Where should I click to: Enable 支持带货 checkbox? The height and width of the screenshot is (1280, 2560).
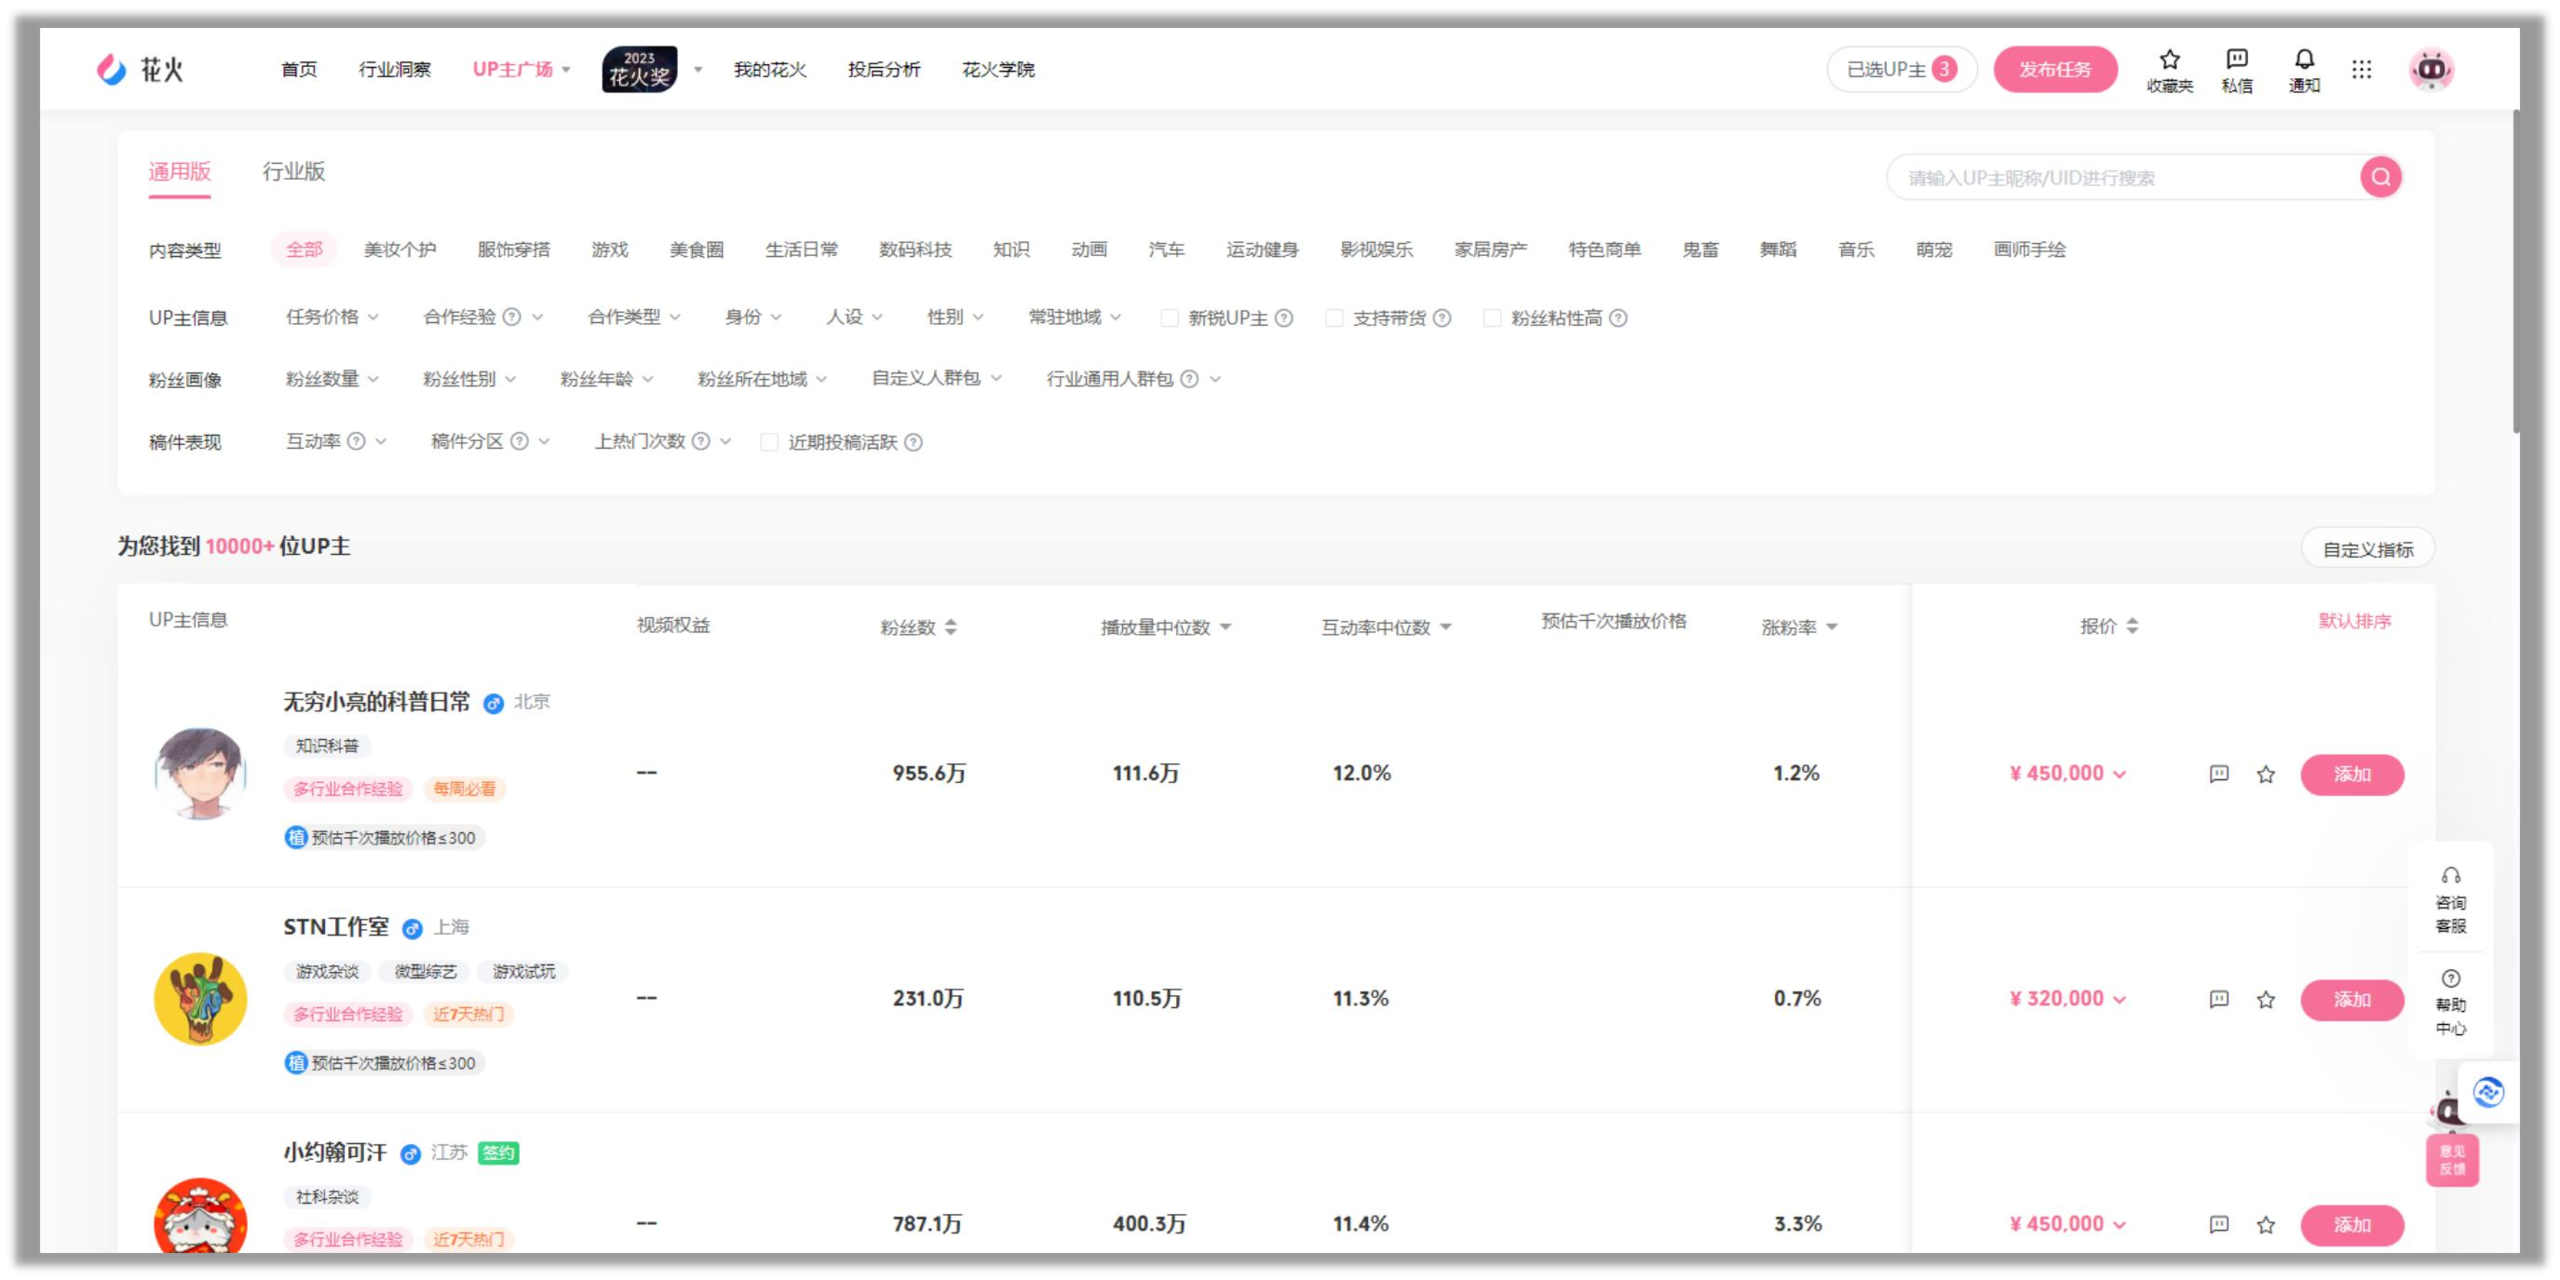point(1333,318)
